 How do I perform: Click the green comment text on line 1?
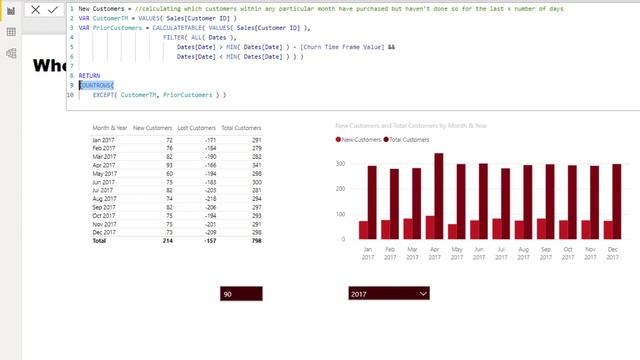point(349,9)
